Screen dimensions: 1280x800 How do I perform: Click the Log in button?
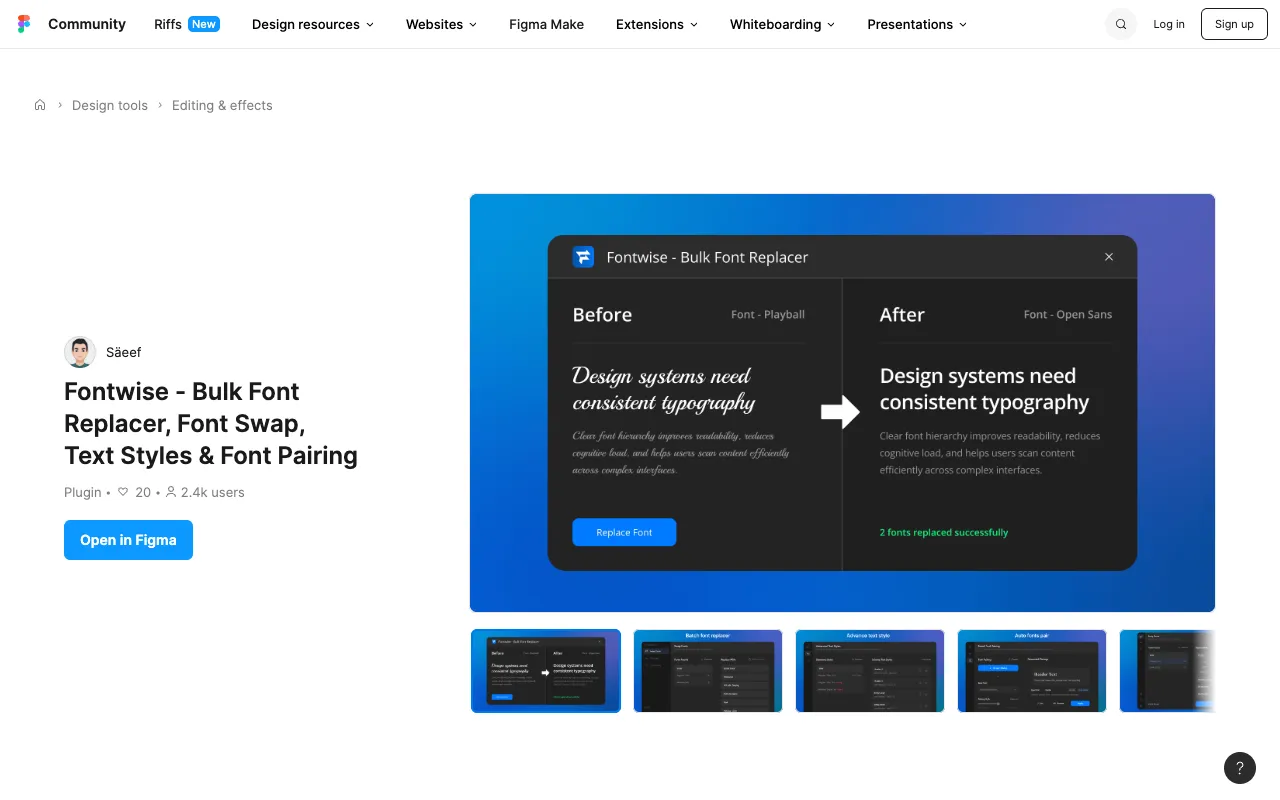click(x=1169, y=24)
